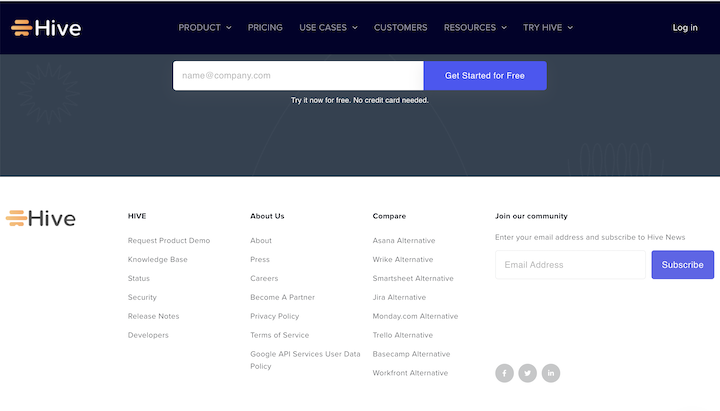Open Terms of Service link

click(280, 335)
